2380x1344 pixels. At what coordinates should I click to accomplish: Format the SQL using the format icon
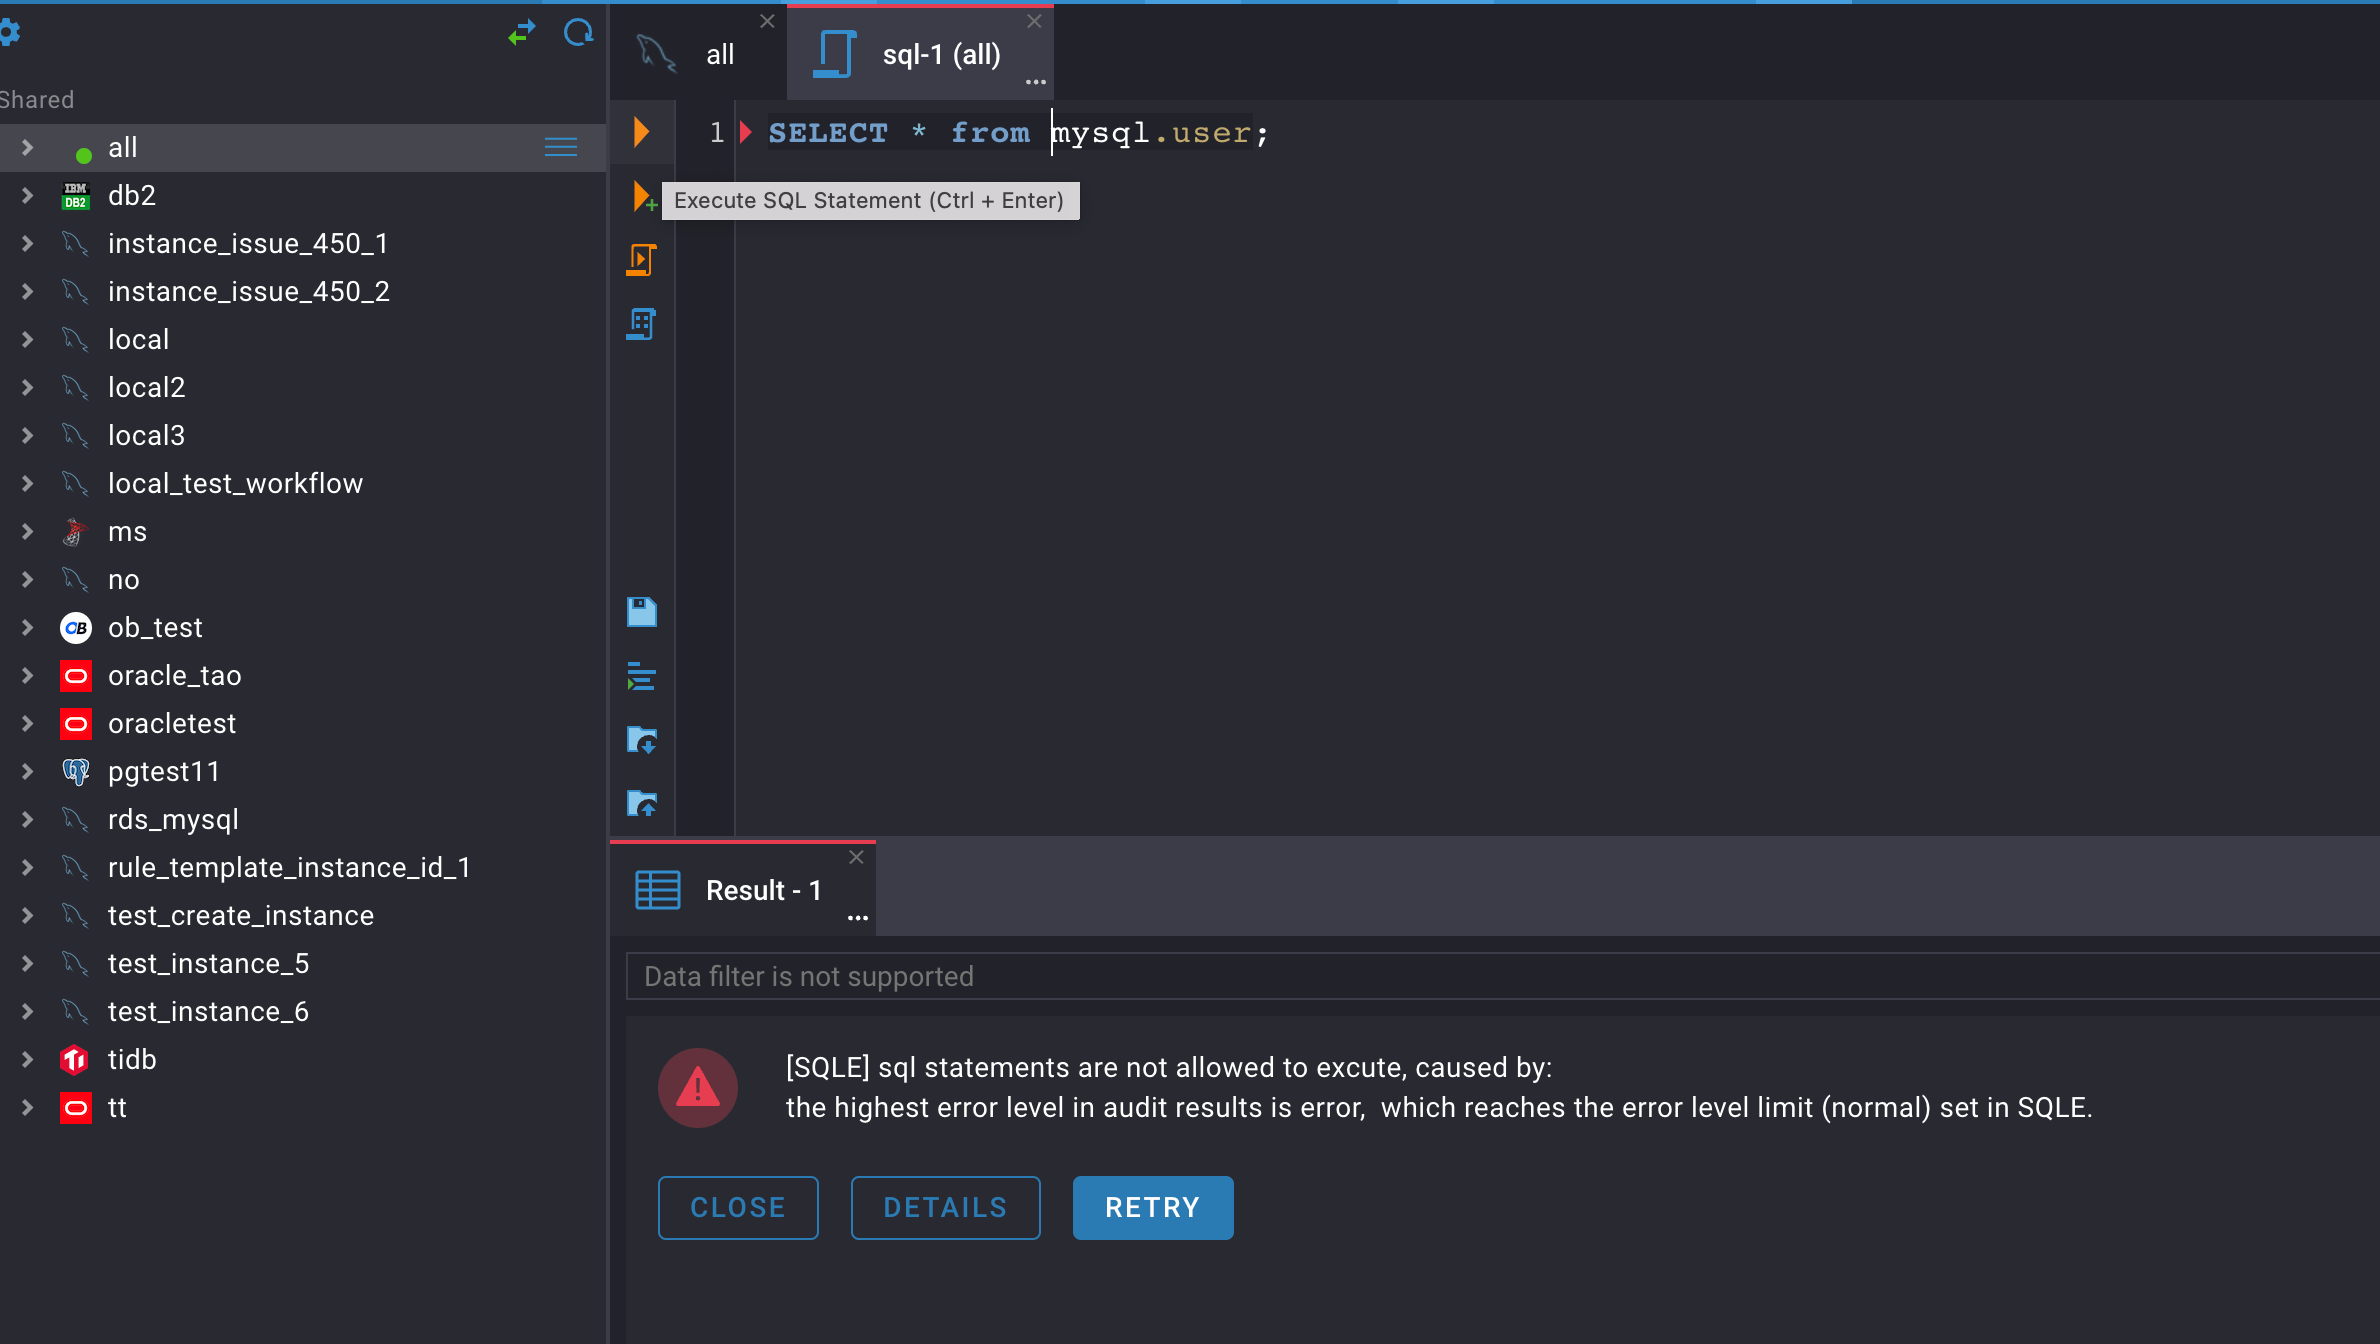(x=641, y=676)
